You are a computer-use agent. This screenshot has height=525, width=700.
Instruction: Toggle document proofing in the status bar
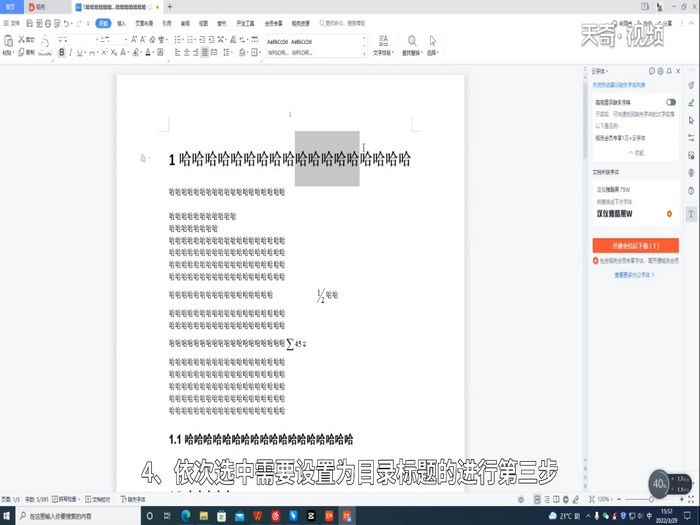[x=98, y=497]
